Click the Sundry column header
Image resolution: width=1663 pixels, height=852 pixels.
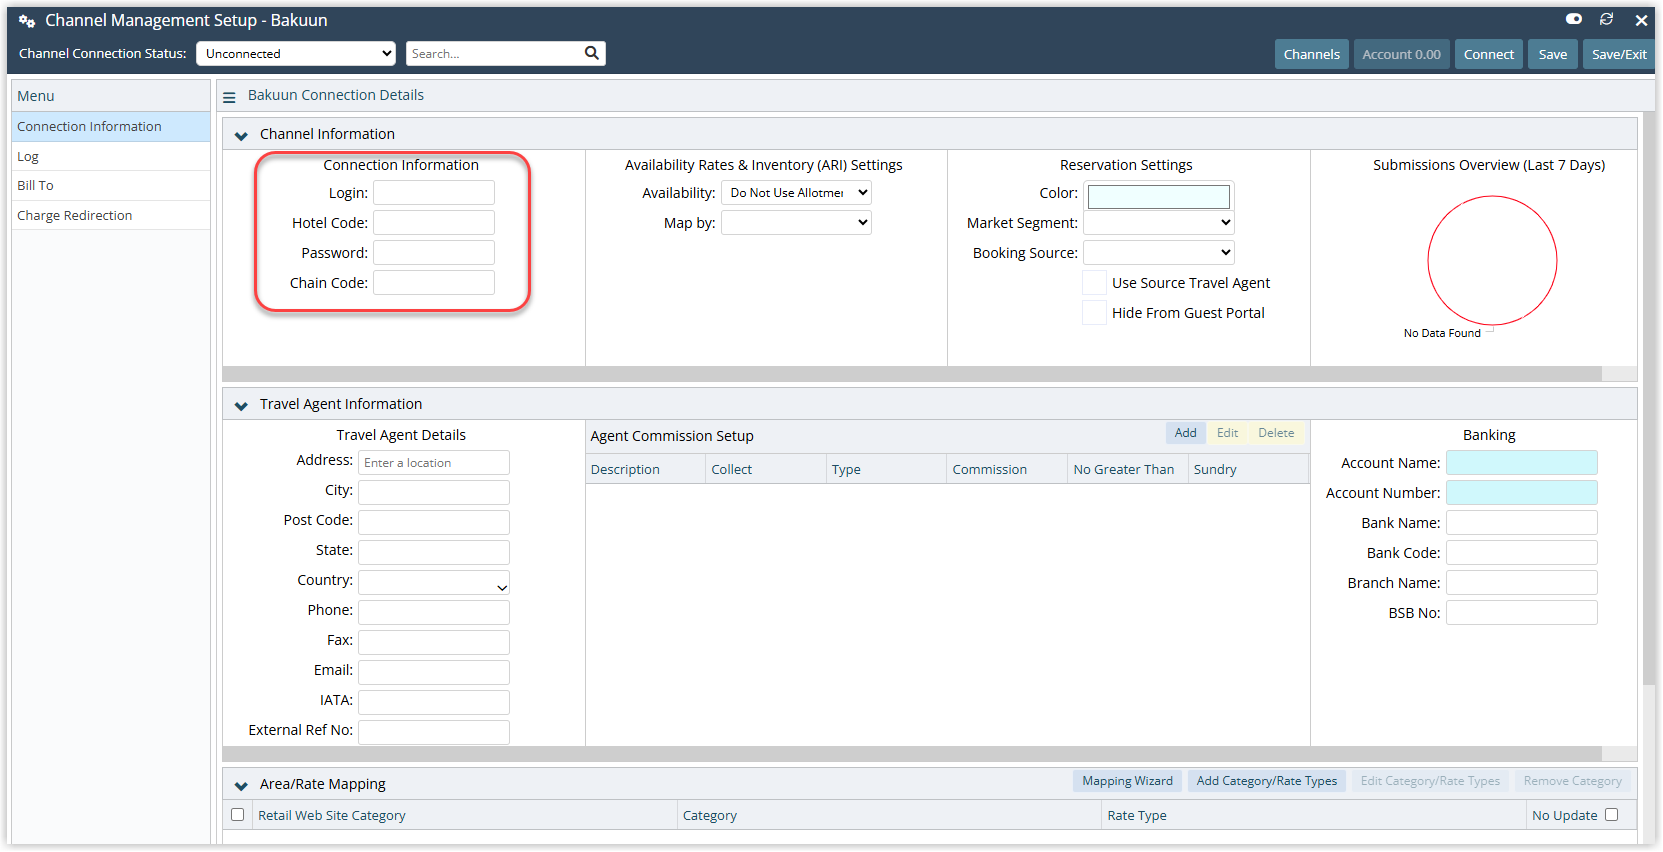(x=1248, y=469)
